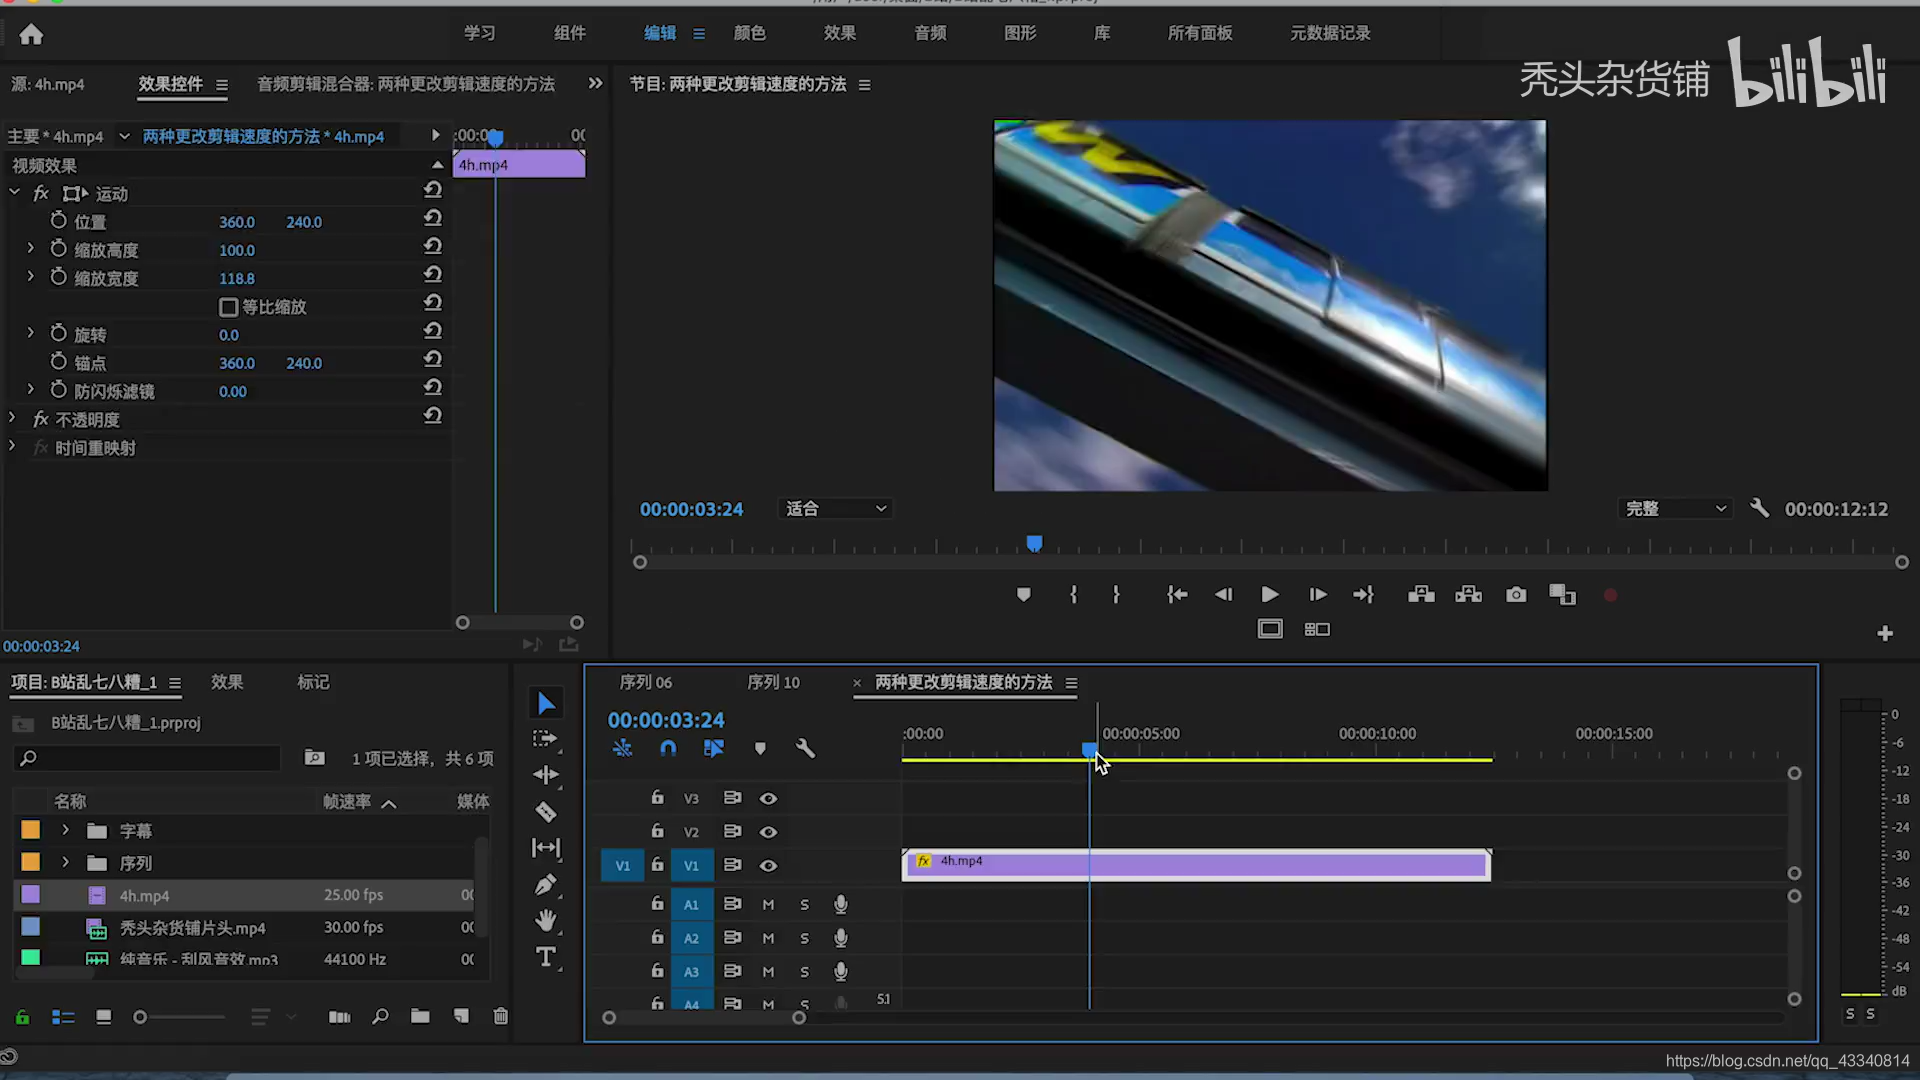
Task: Open the 完整 playback resolution dropdown
Action: 1675,509
